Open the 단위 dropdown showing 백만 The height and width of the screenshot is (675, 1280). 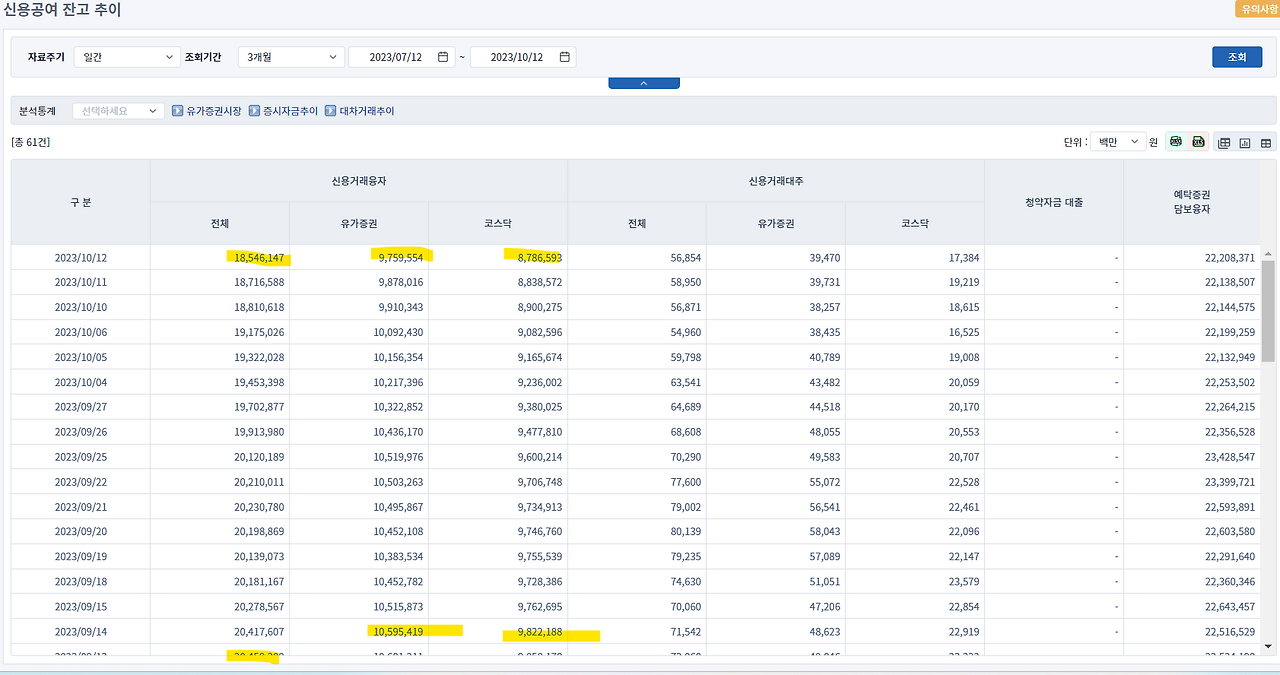(1116, 141)
